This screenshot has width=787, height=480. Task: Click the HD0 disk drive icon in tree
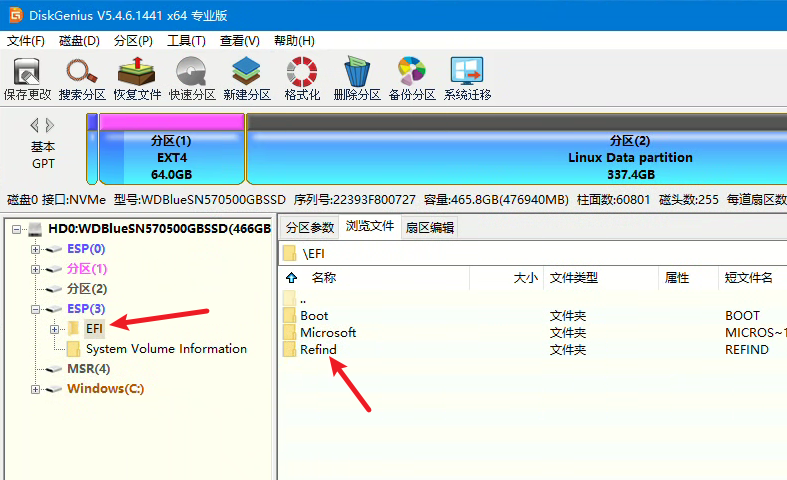point(35,229)
